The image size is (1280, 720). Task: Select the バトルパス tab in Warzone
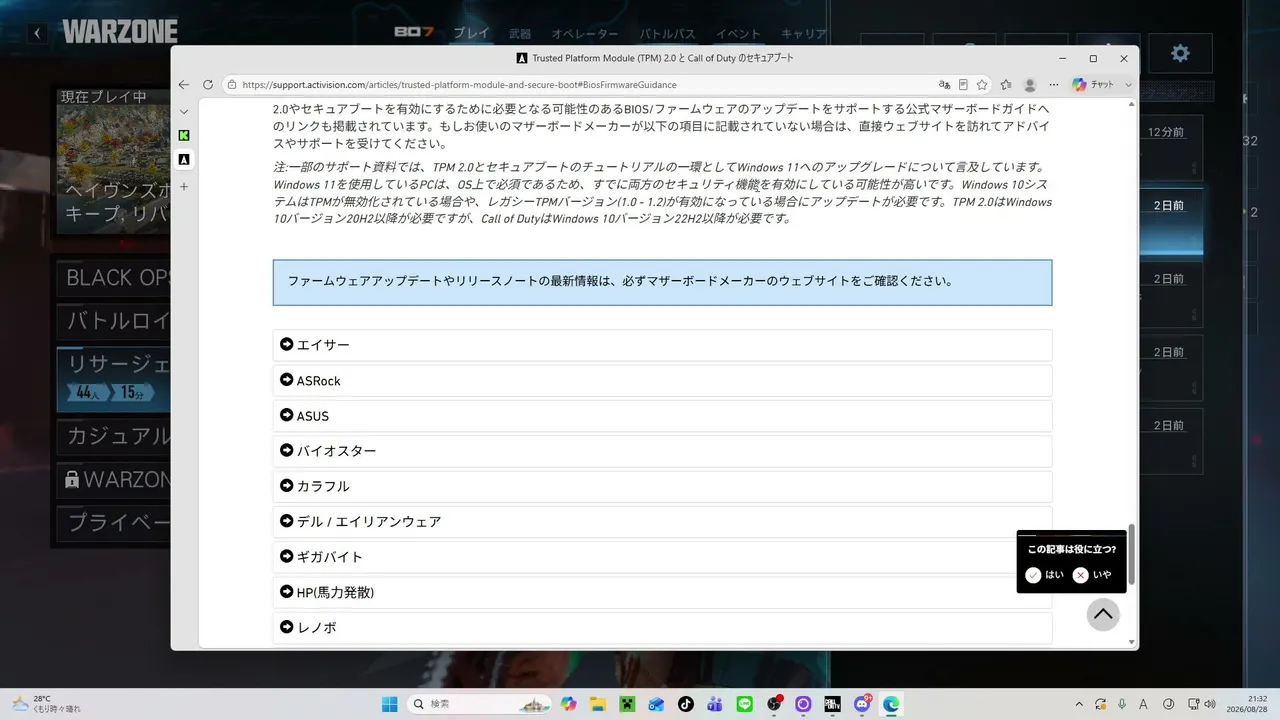668,34
